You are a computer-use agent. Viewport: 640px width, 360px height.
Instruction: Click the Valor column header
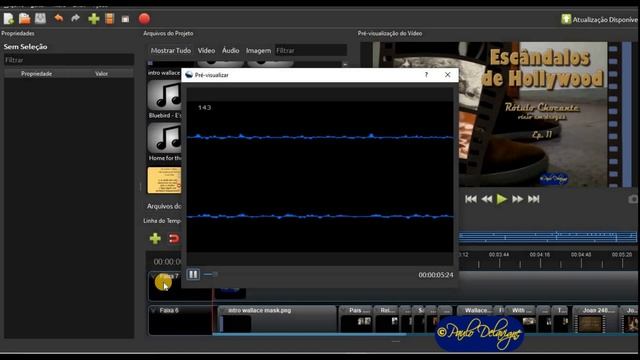pyautogui.click(x=101, y=74)
